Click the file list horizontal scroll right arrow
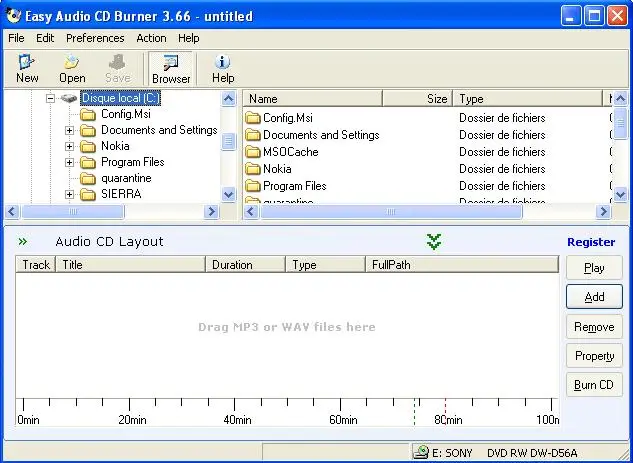Screen dimensions: 633x463 (604, 212)
